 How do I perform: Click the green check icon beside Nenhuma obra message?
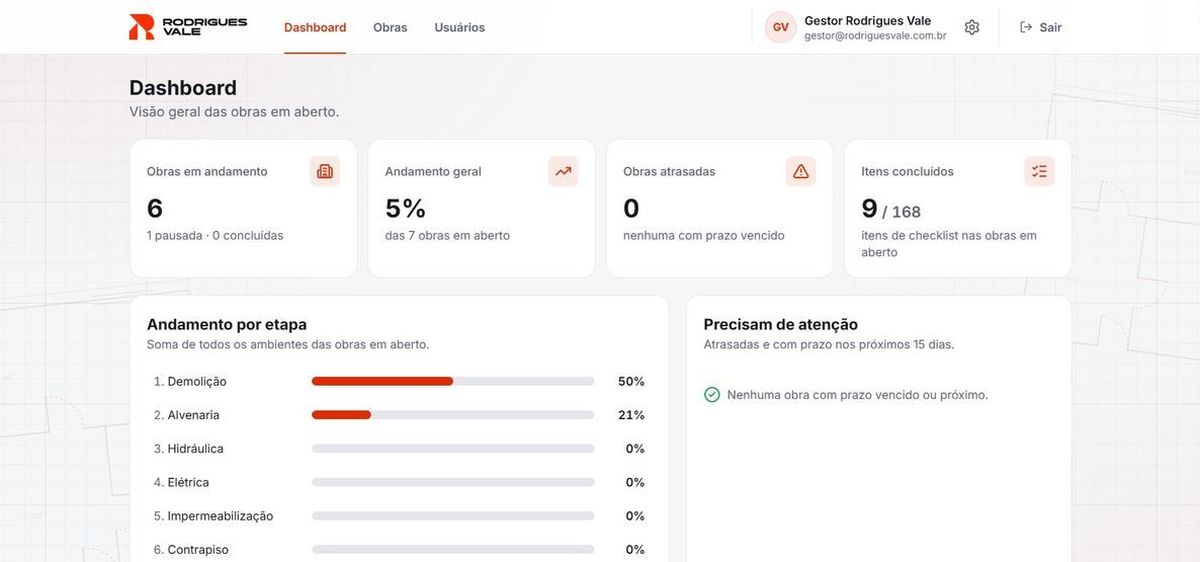tap(712, 395)
